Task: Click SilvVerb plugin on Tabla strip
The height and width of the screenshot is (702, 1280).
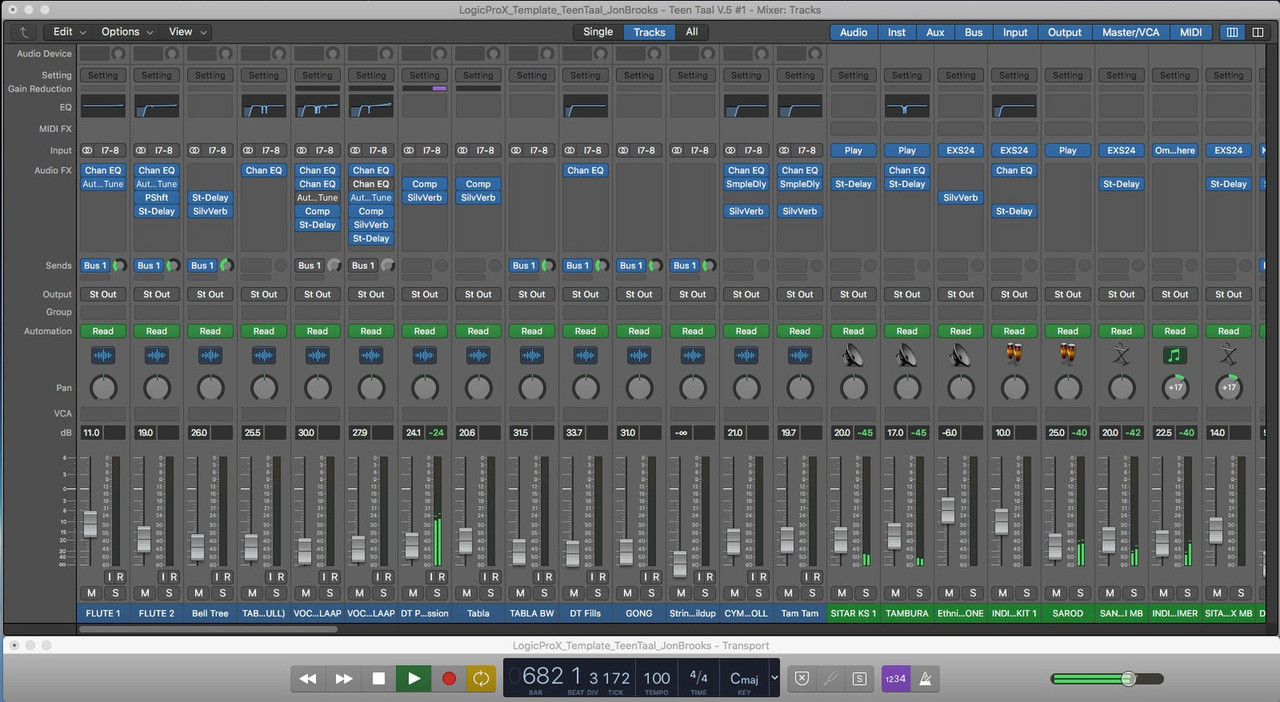Action: [x=478, y=198]
